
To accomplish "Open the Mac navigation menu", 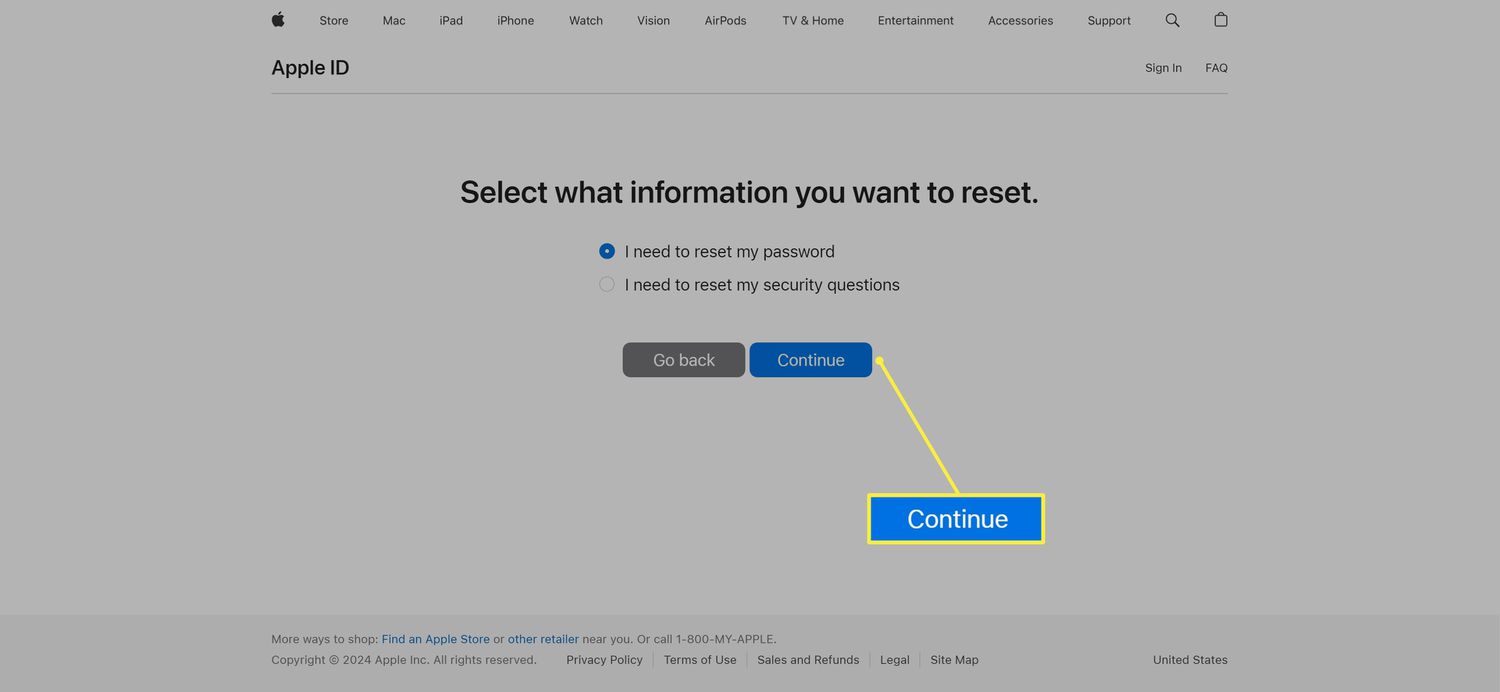I will (x=394, y=21).
